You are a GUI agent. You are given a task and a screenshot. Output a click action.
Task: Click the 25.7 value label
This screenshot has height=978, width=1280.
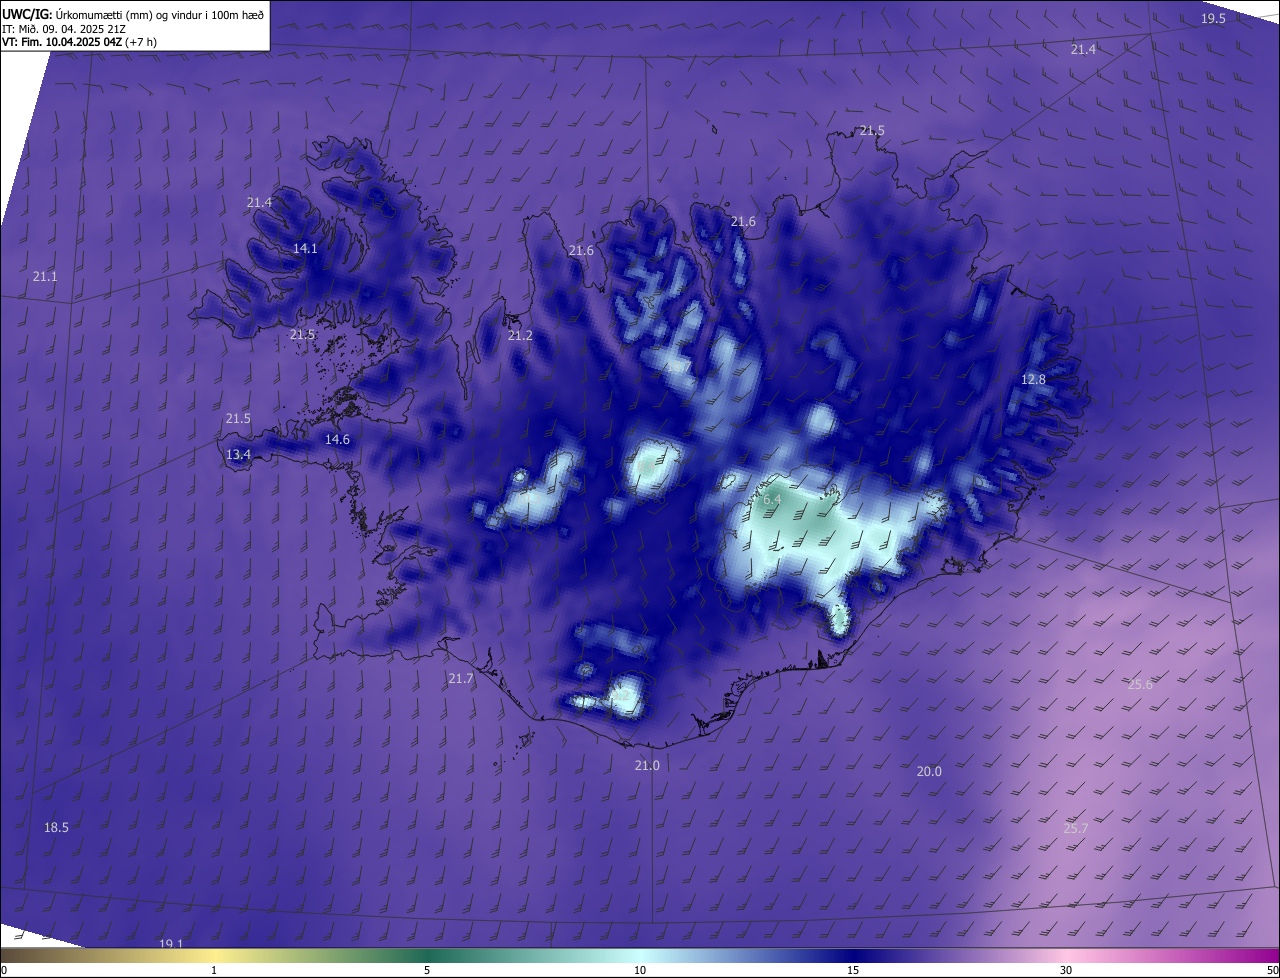pos(1076,829)
